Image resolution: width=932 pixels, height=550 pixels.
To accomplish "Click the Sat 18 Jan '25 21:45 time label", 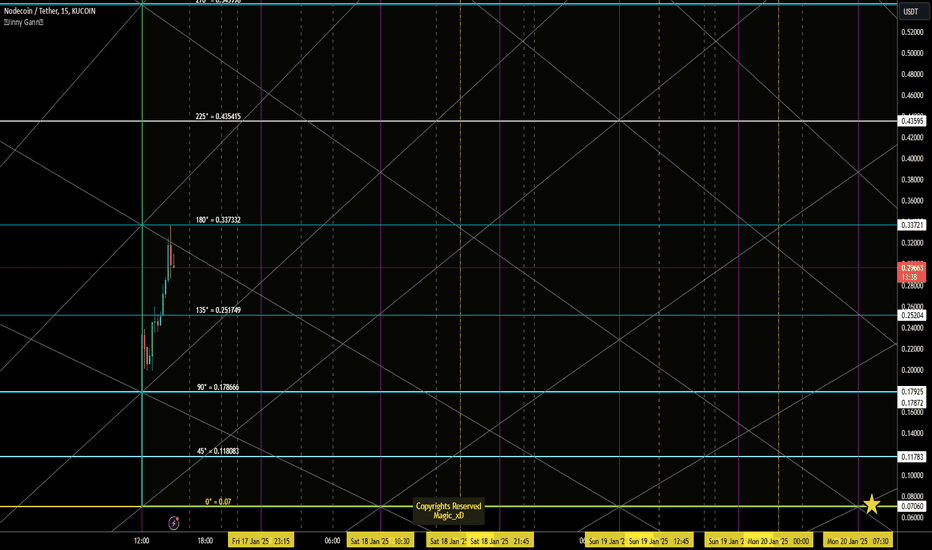I will click(x=499, y=540).
